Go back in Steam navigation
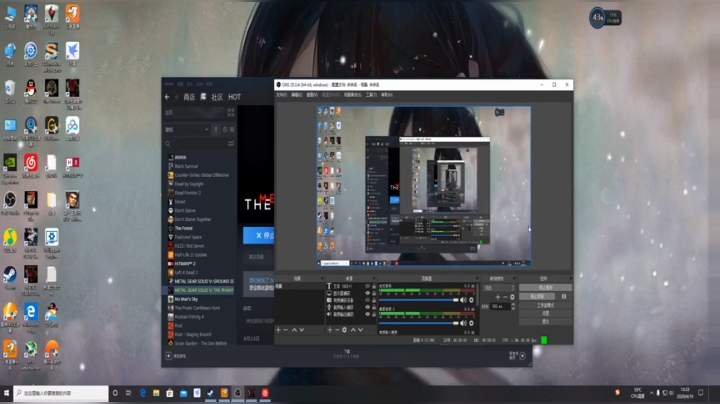 (x=167, y=97)
